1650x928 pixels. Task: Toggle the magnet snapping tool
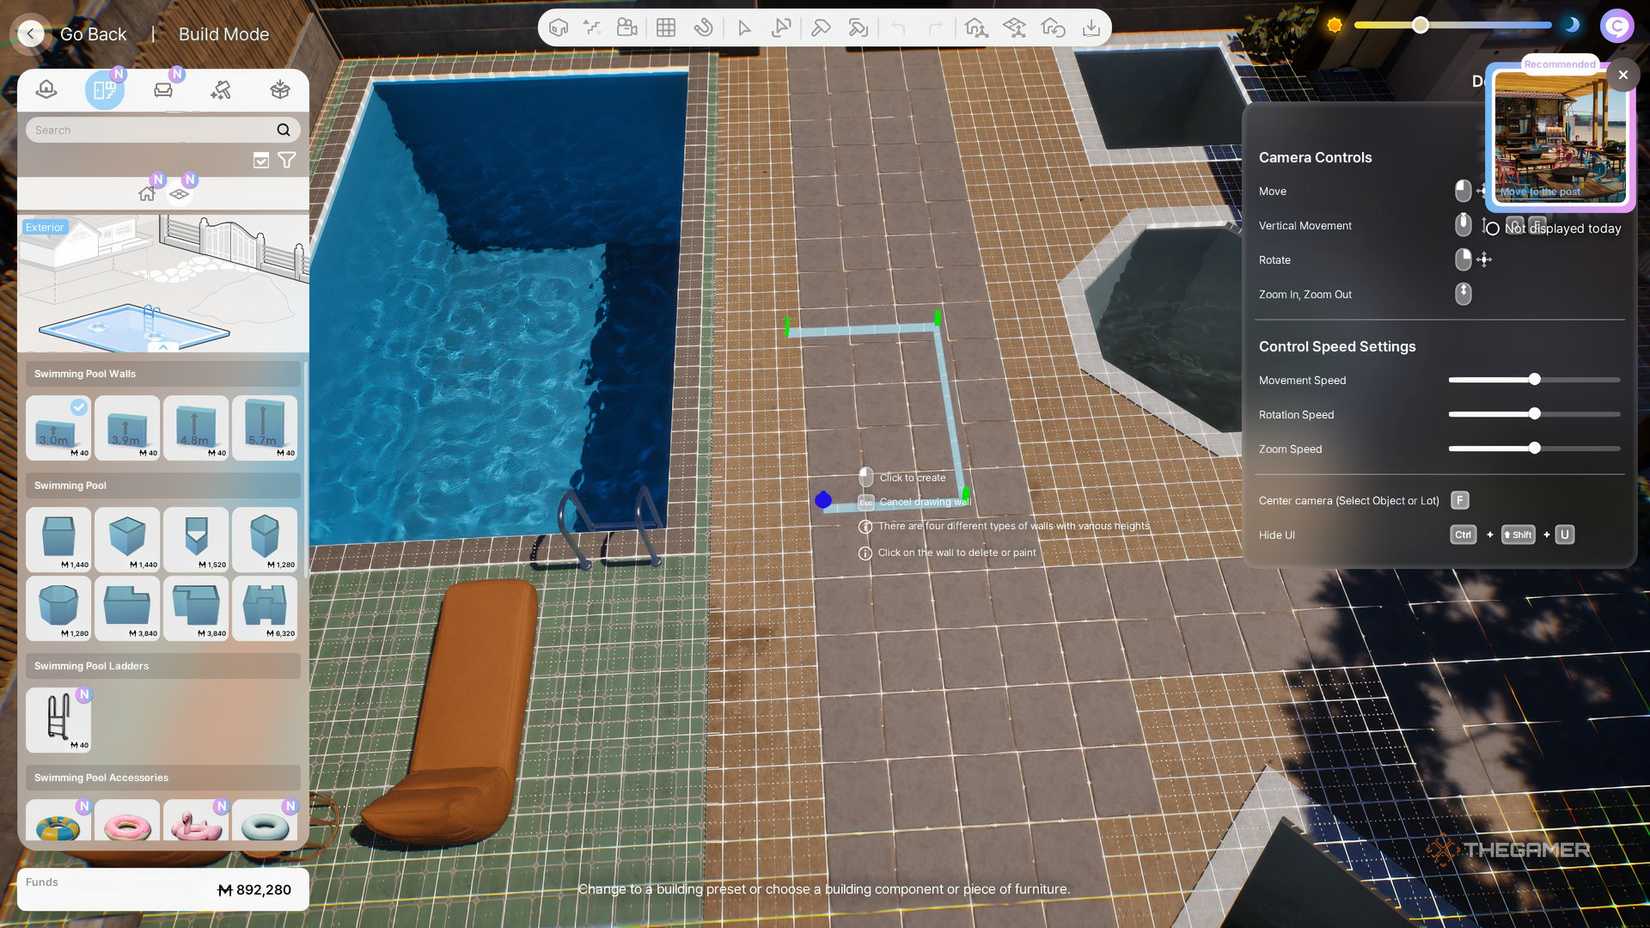tap(704, 28)
